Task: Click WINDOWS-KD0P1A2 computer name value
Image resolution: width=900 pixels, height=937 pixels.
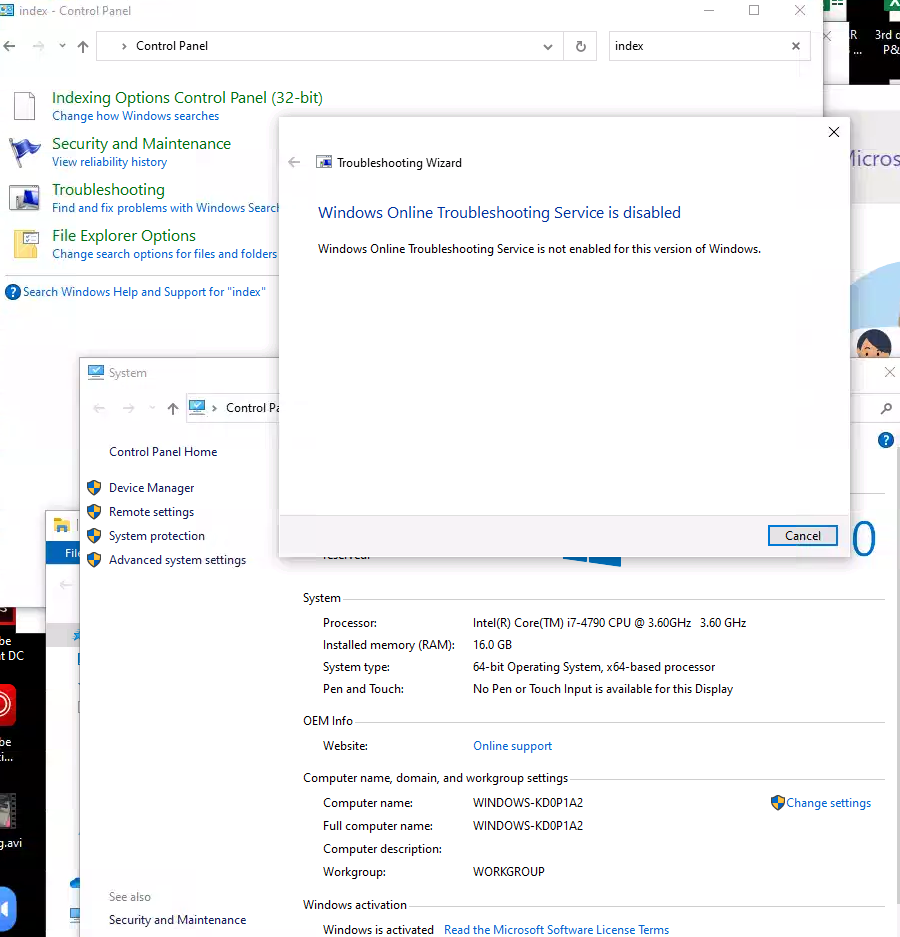Action: click(527, 803)
